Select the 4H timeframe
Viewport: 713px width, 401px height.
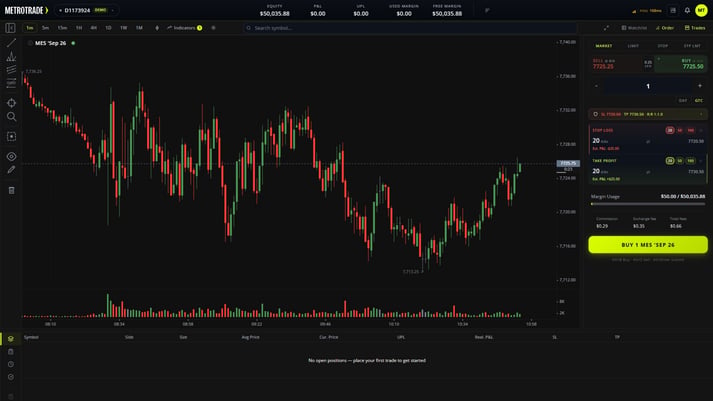pos(93,28)
